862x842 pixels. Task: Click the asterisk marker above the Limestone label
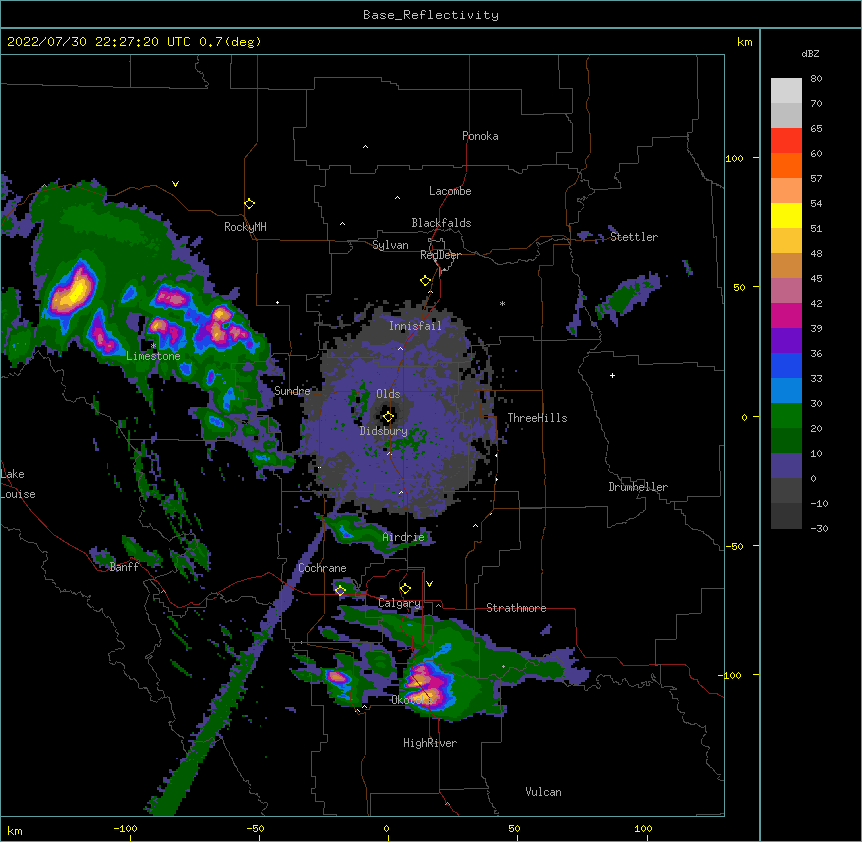tap(153, 346)
